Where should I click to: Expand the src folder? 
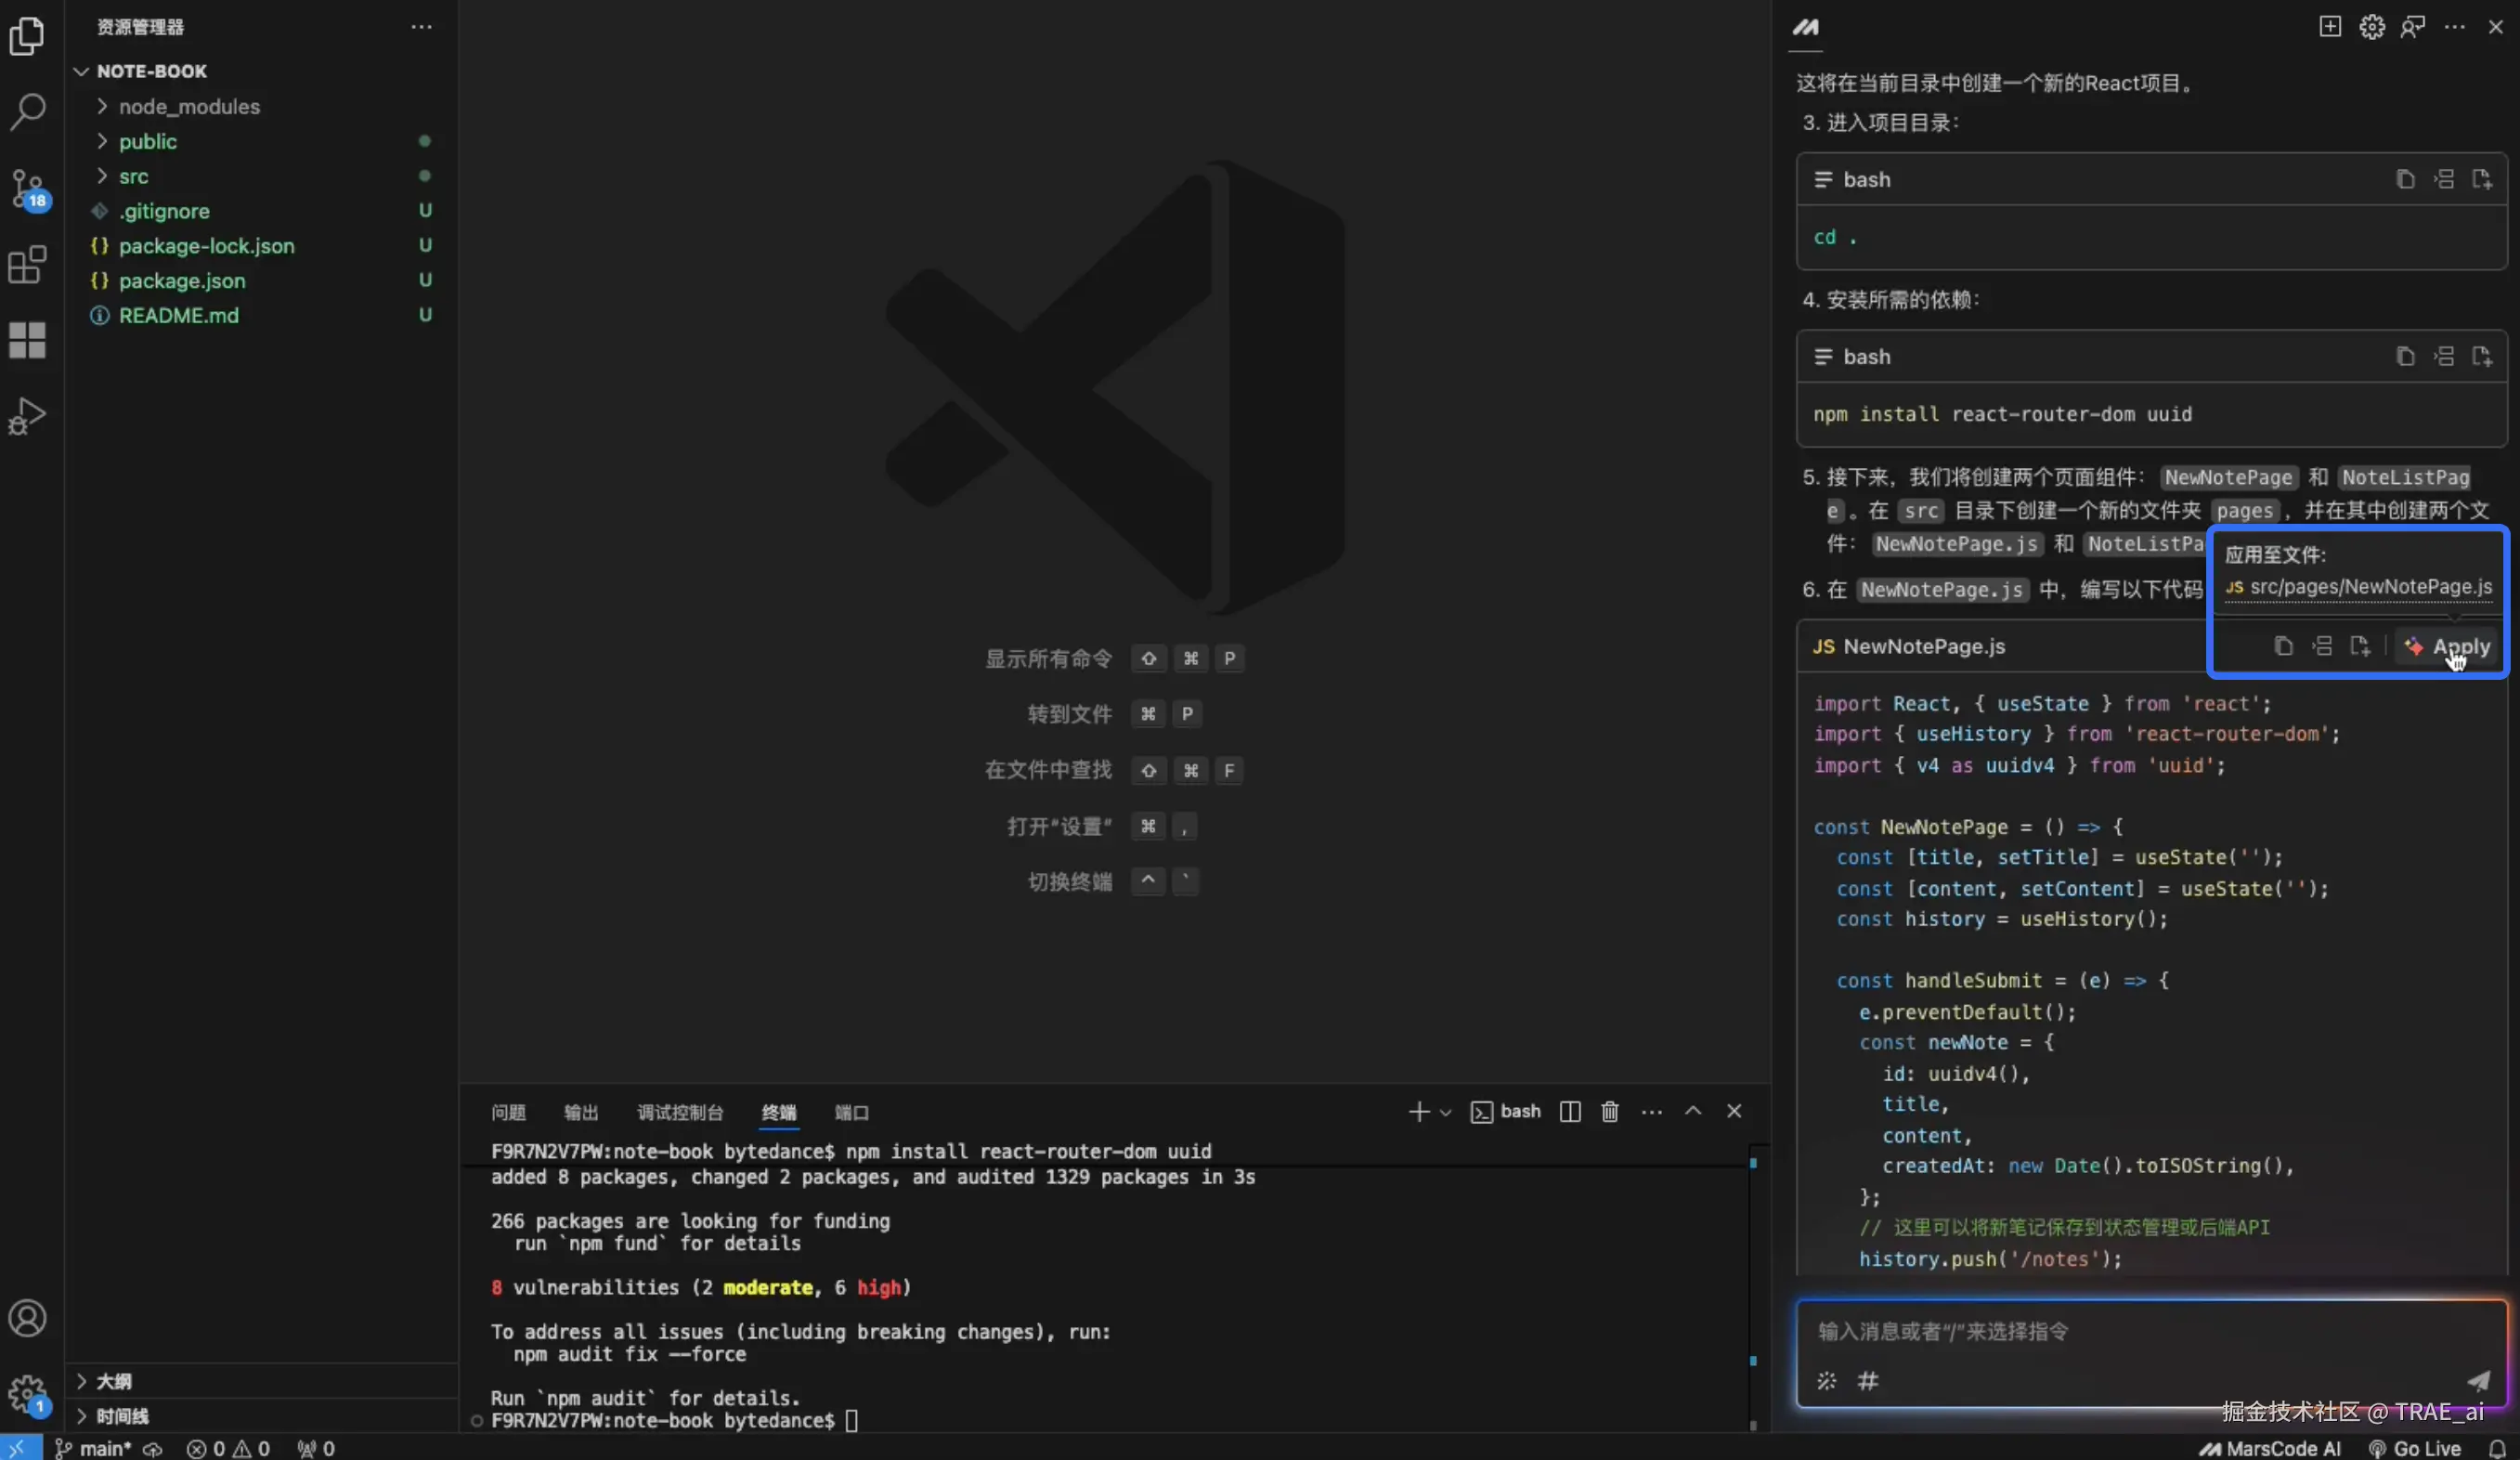point(133,176)
